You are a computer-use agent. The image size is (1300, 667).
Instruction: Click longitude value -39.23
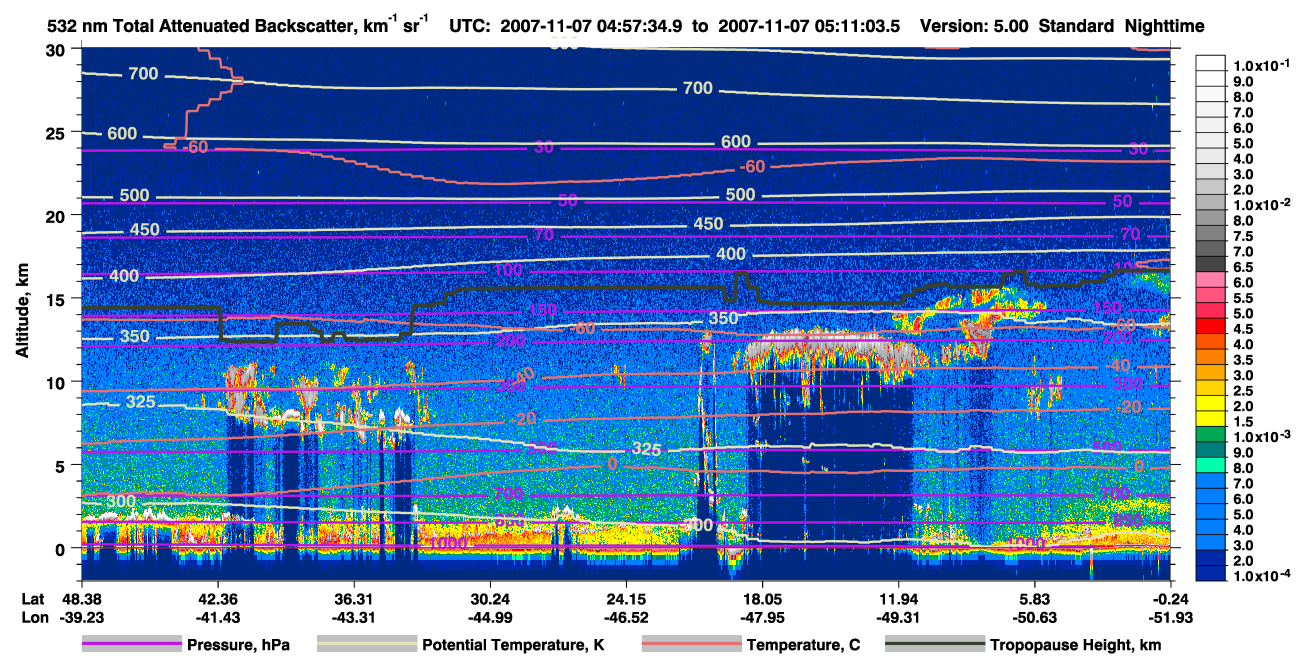click(x=81, y=617)
